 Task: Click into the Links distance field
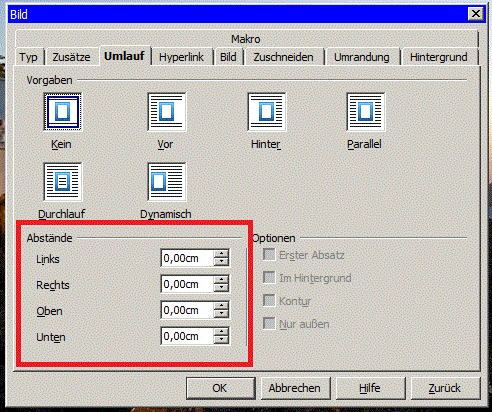click(187, 258)
